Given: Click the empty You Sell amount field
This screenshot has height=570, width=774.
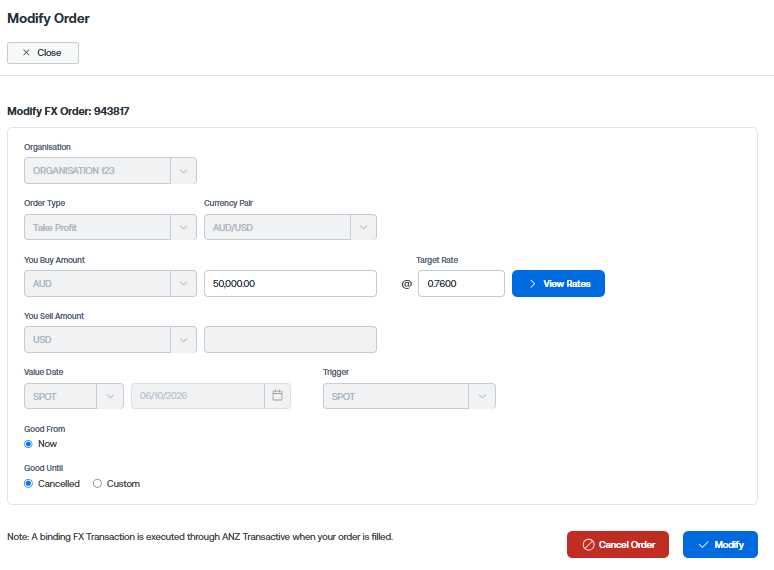Looking at the screenshot, I should 290,340.
